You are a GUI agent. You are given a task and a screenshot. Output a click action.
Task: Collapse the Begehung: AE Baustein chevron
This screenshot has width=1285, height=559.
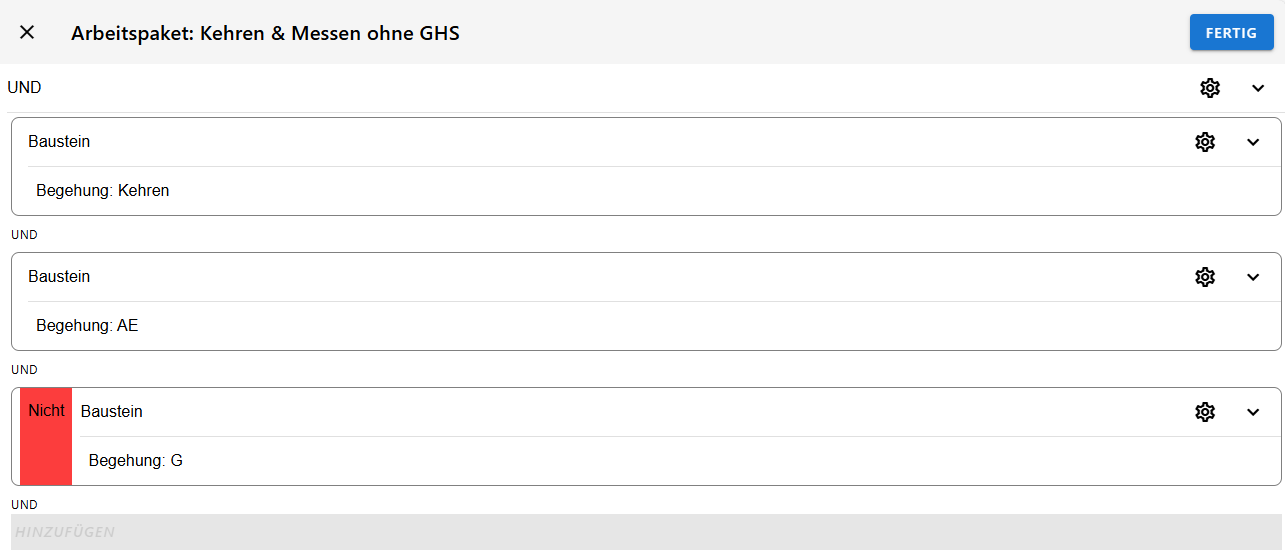[1253, 277]
